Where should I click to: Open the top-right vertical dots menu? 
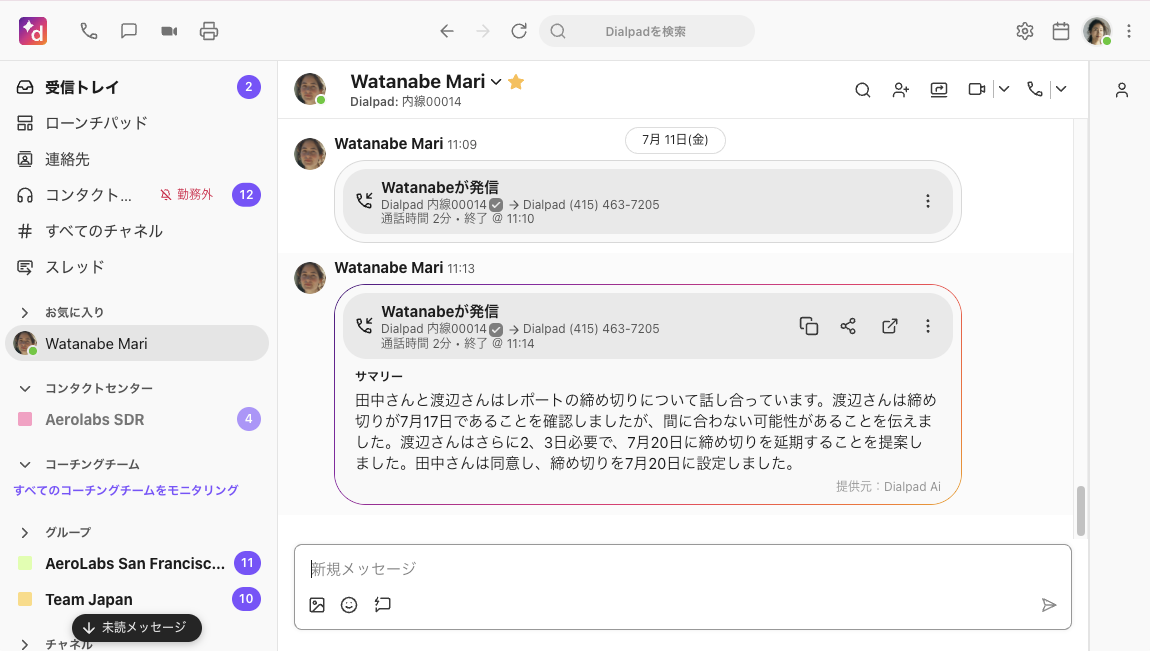point(1129,31)
